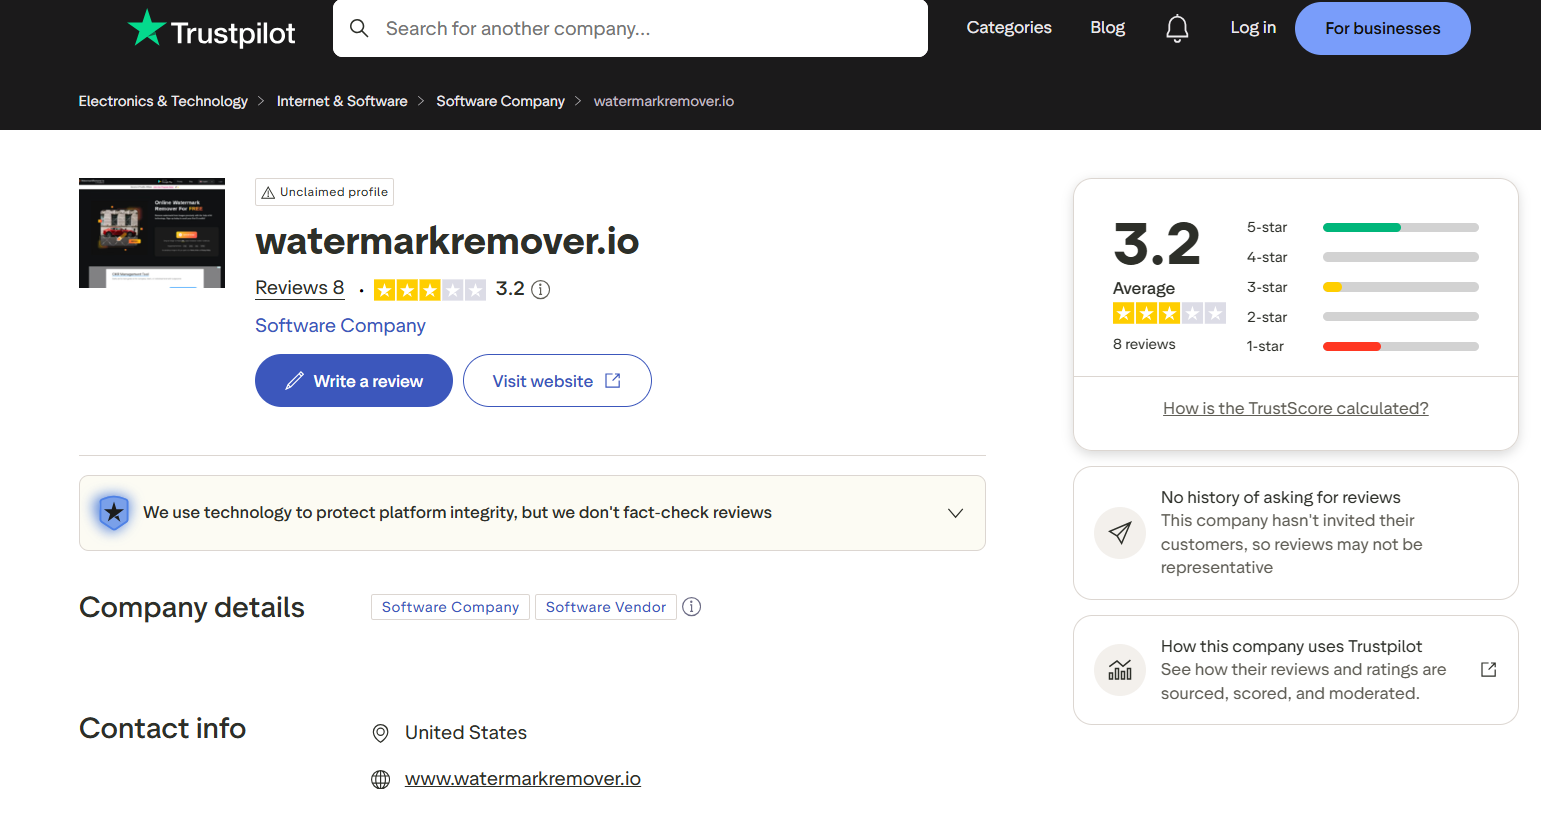Click the watermarkremover.io breadcrumb text
The image size is (1541, 821).
(x=664, y=101)
